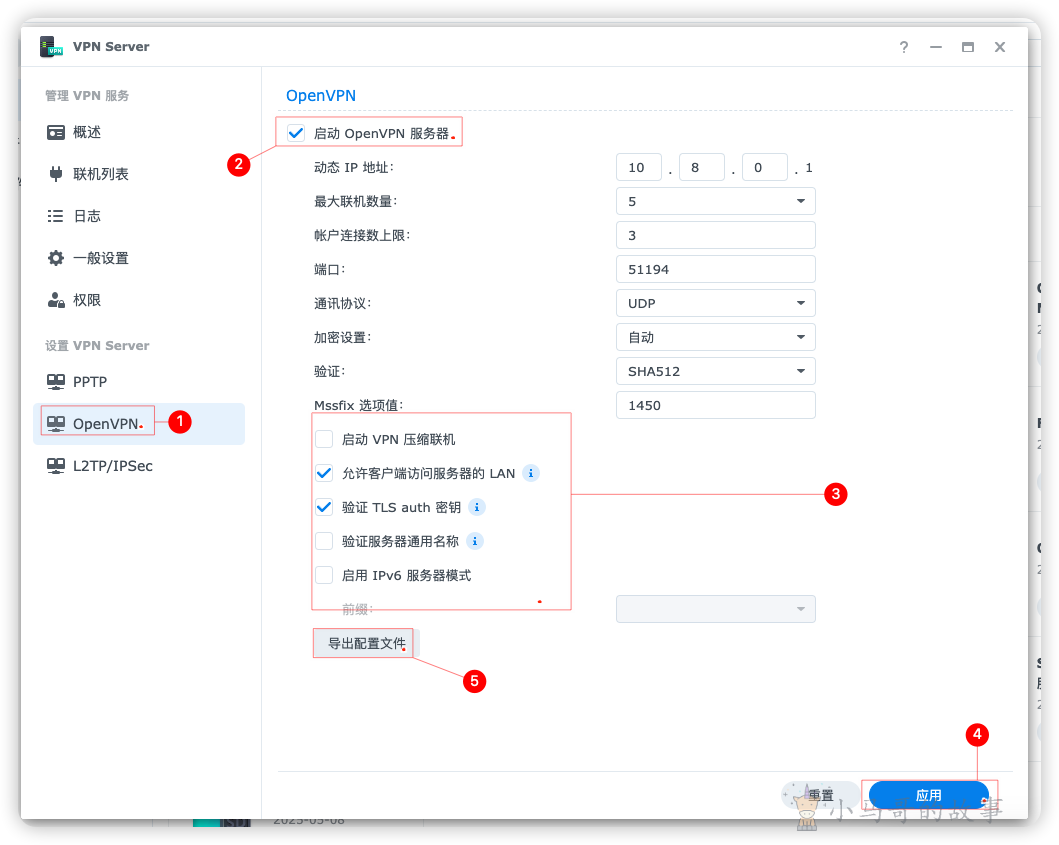Click the 概述 overview icon in sidebar

pyautogui.click(x=56, y=132)
